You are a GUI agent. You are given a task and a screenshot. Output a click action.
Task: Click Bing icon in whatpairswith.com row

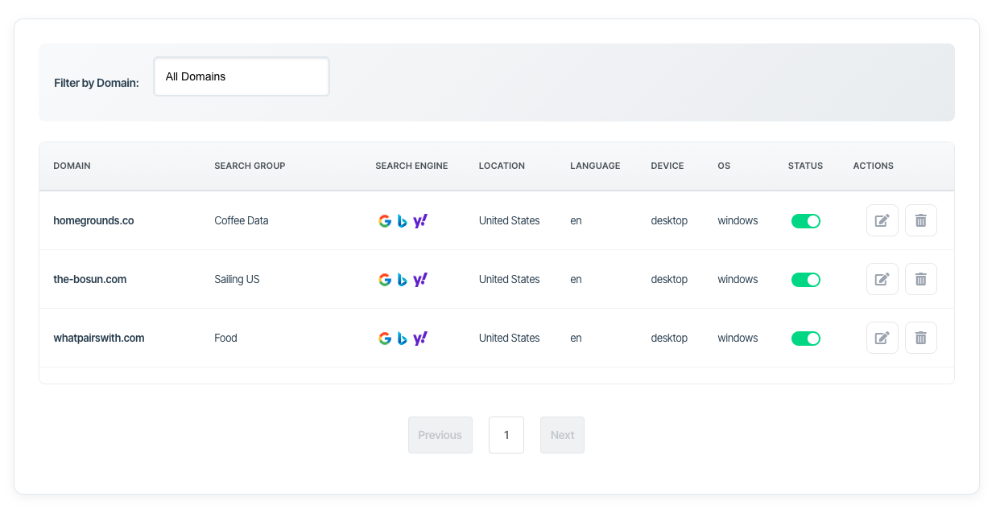pos(402,339)
